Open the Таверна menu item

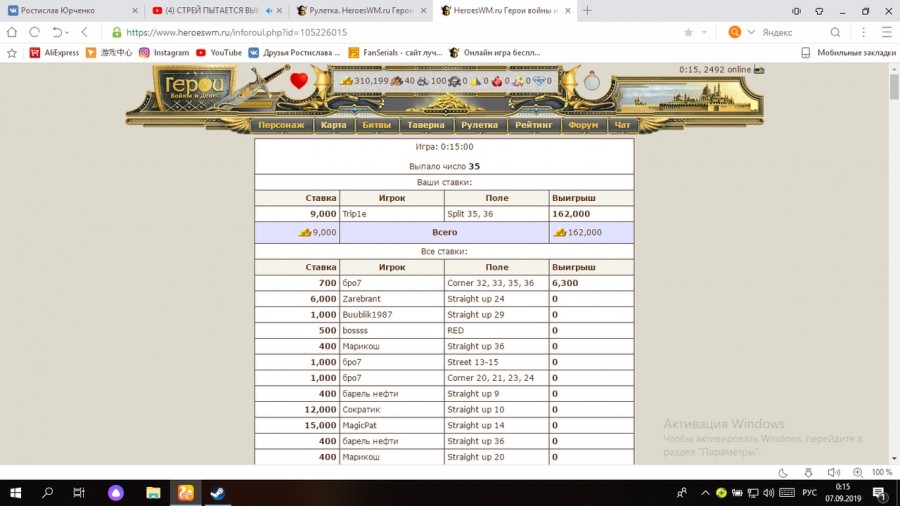[x=425, y=124]
